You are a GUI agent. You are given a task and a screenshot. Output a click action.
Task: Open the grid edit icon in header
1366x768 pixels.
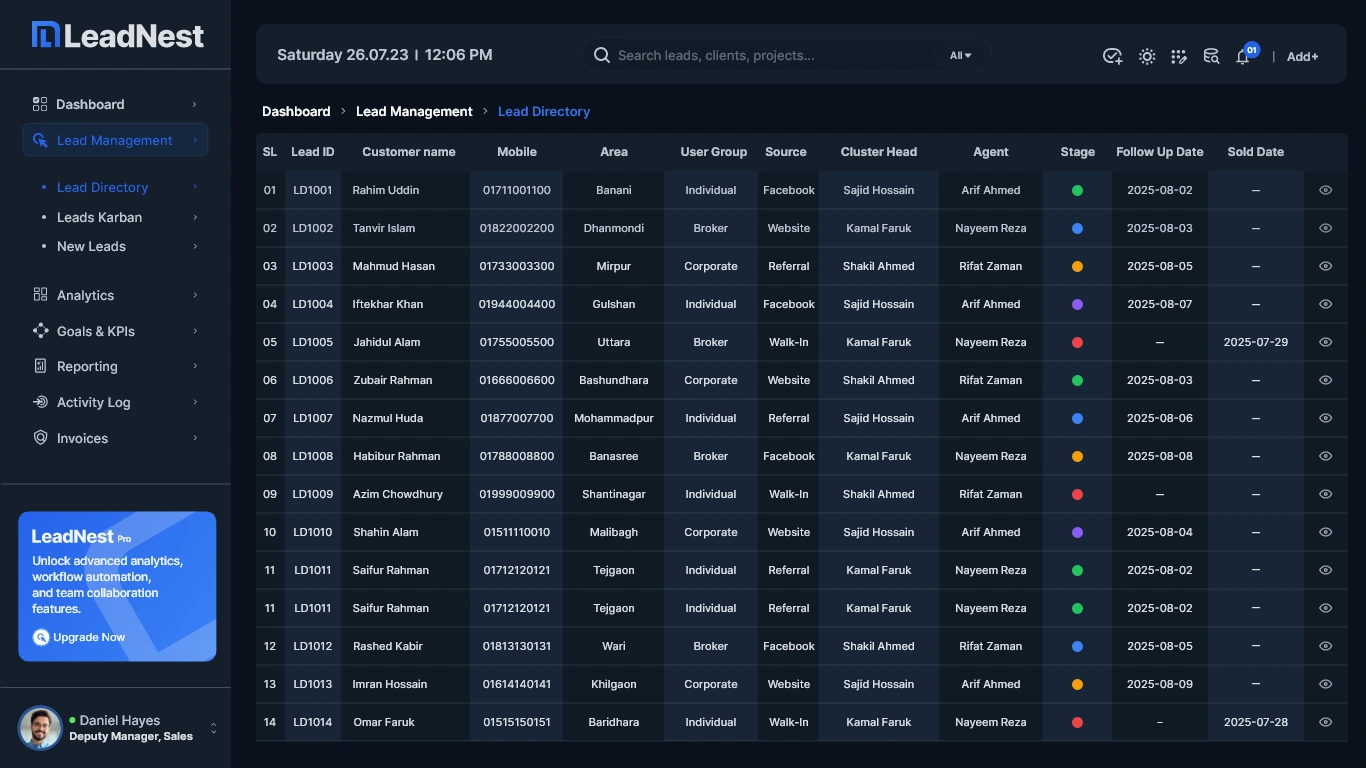click(x=1179, y=56)
